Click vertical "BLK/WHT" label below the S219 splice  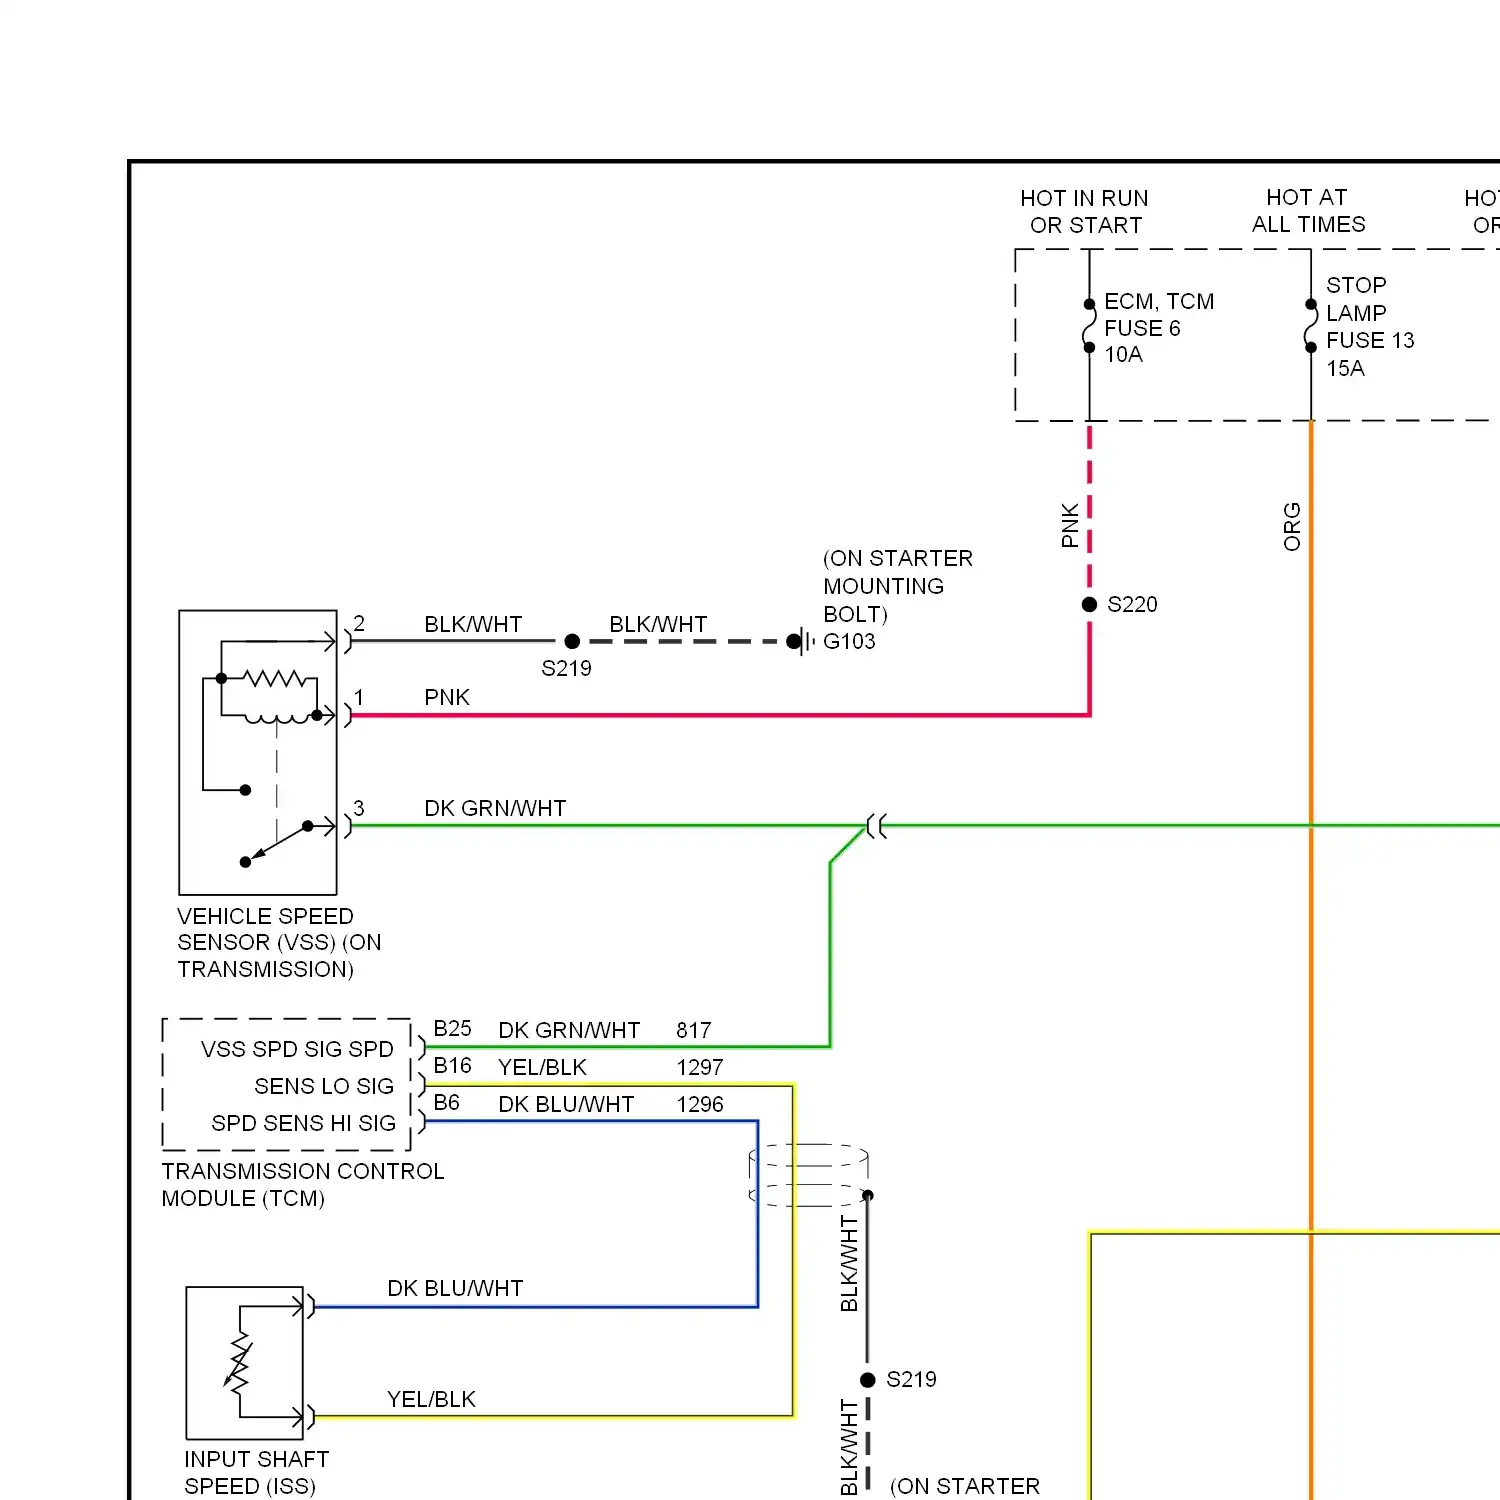click(x=849, y=1448)
